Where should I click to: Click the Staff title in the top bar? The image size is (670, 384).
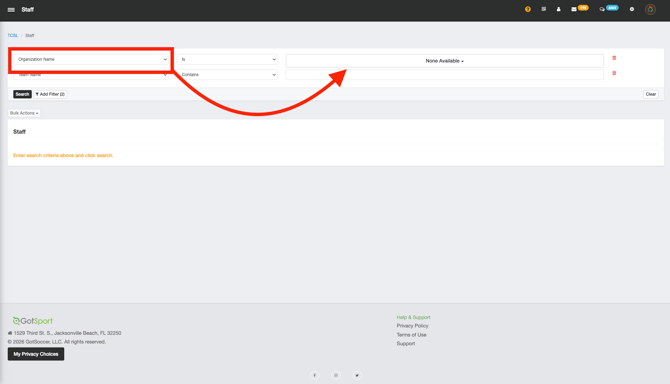(x=28, y=9)
